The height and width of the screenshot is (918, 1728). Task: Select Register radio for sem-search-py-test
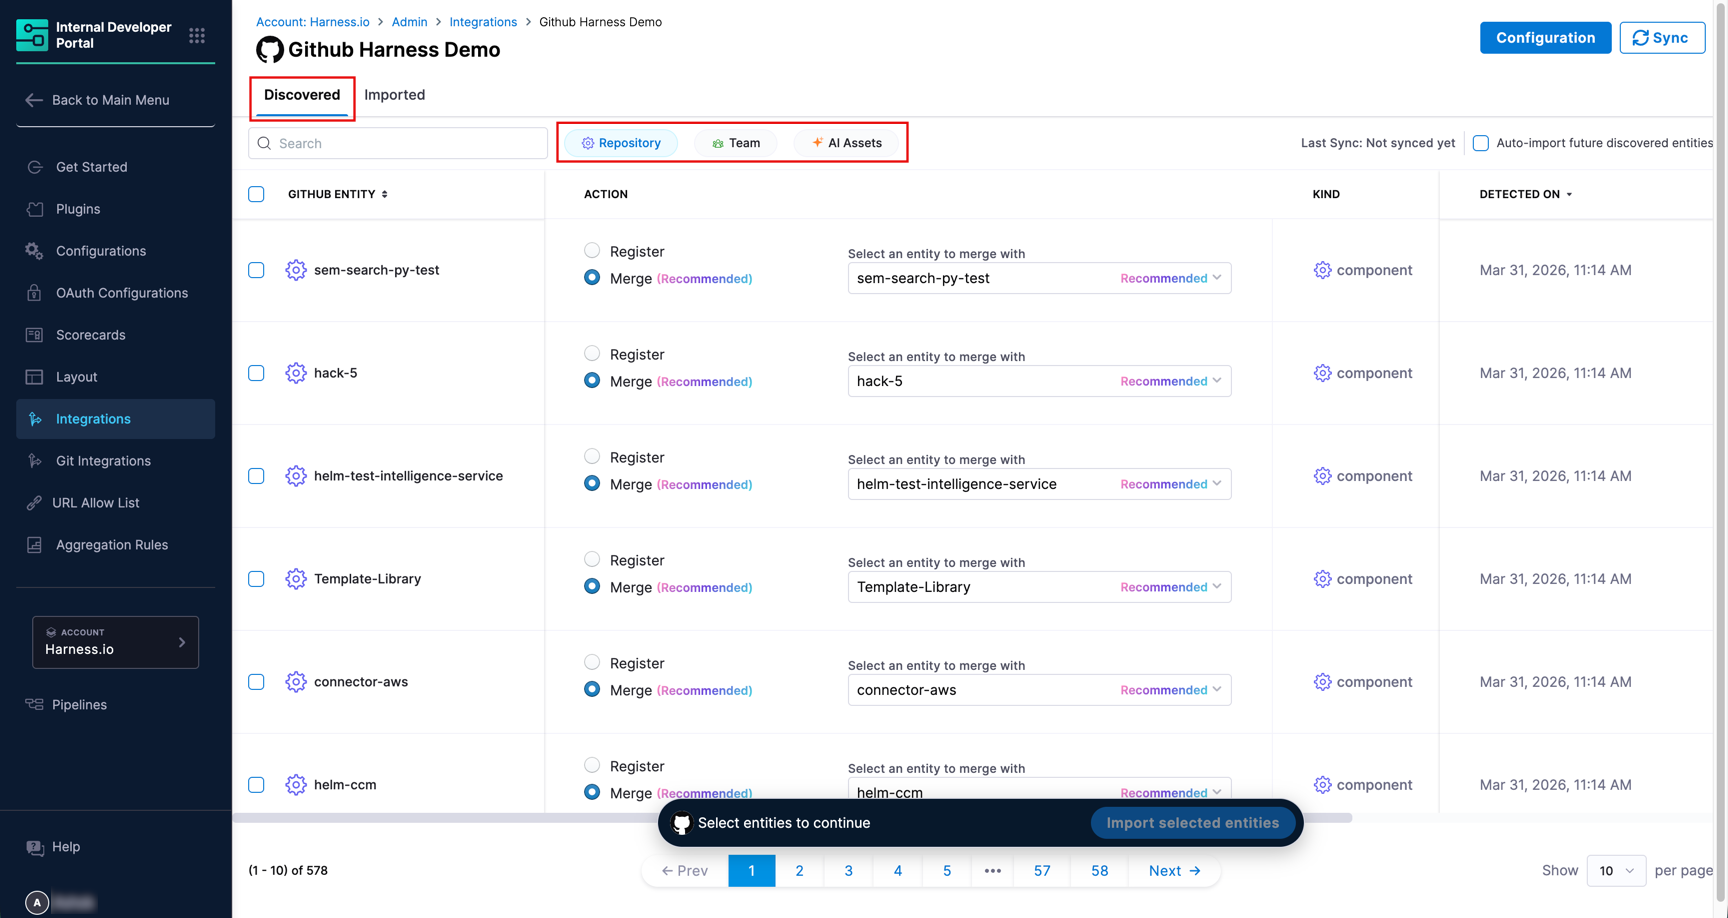592,250
